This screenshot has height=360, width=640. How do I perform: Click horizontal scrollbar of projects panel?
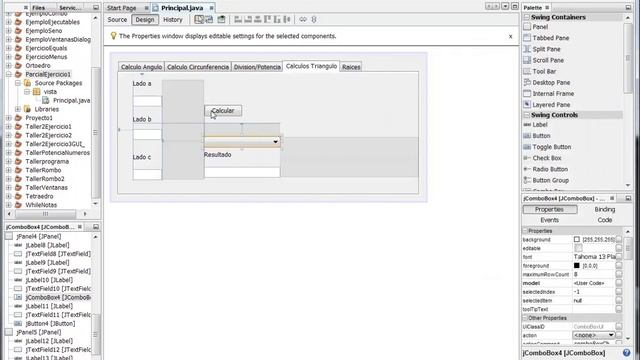pyautogui.click(x=45, y=213)
